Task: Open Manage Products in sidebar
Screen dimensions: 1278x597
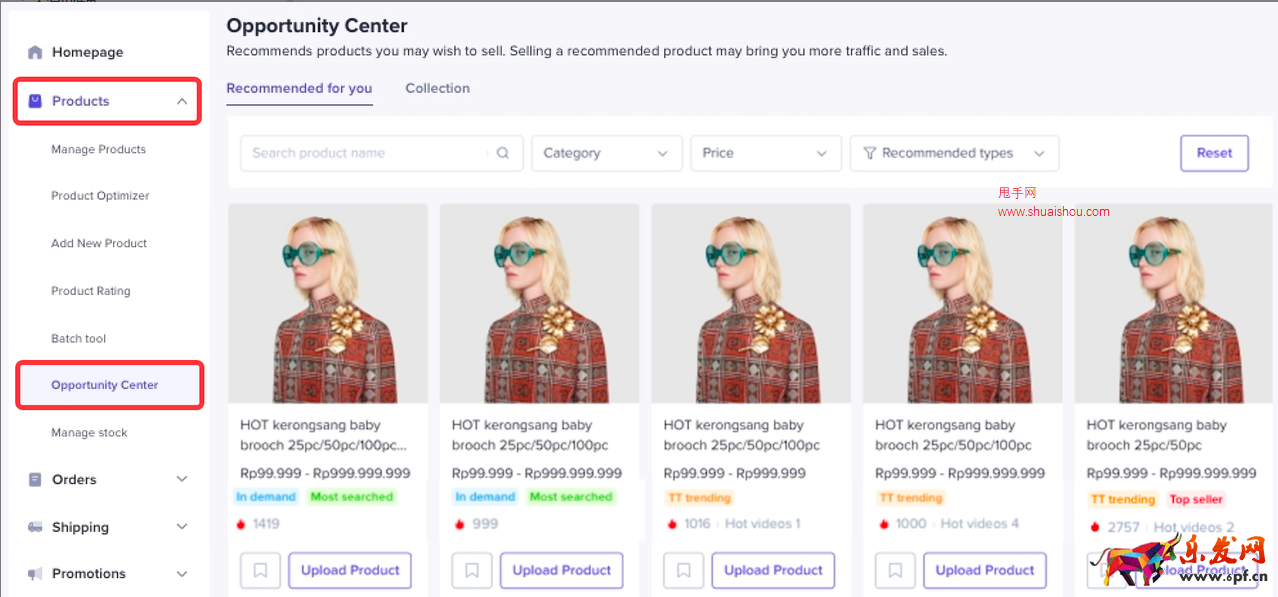Action: [x=98, y=149]
